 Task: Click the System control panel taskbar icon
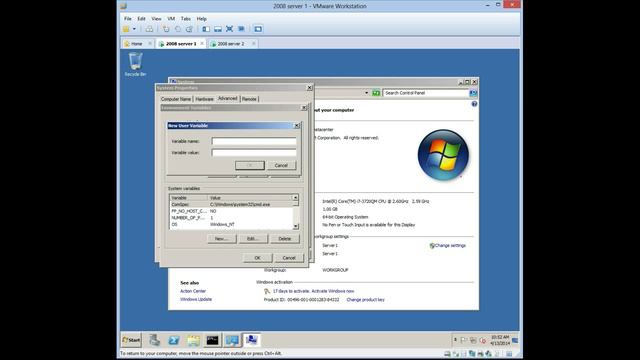252,340
